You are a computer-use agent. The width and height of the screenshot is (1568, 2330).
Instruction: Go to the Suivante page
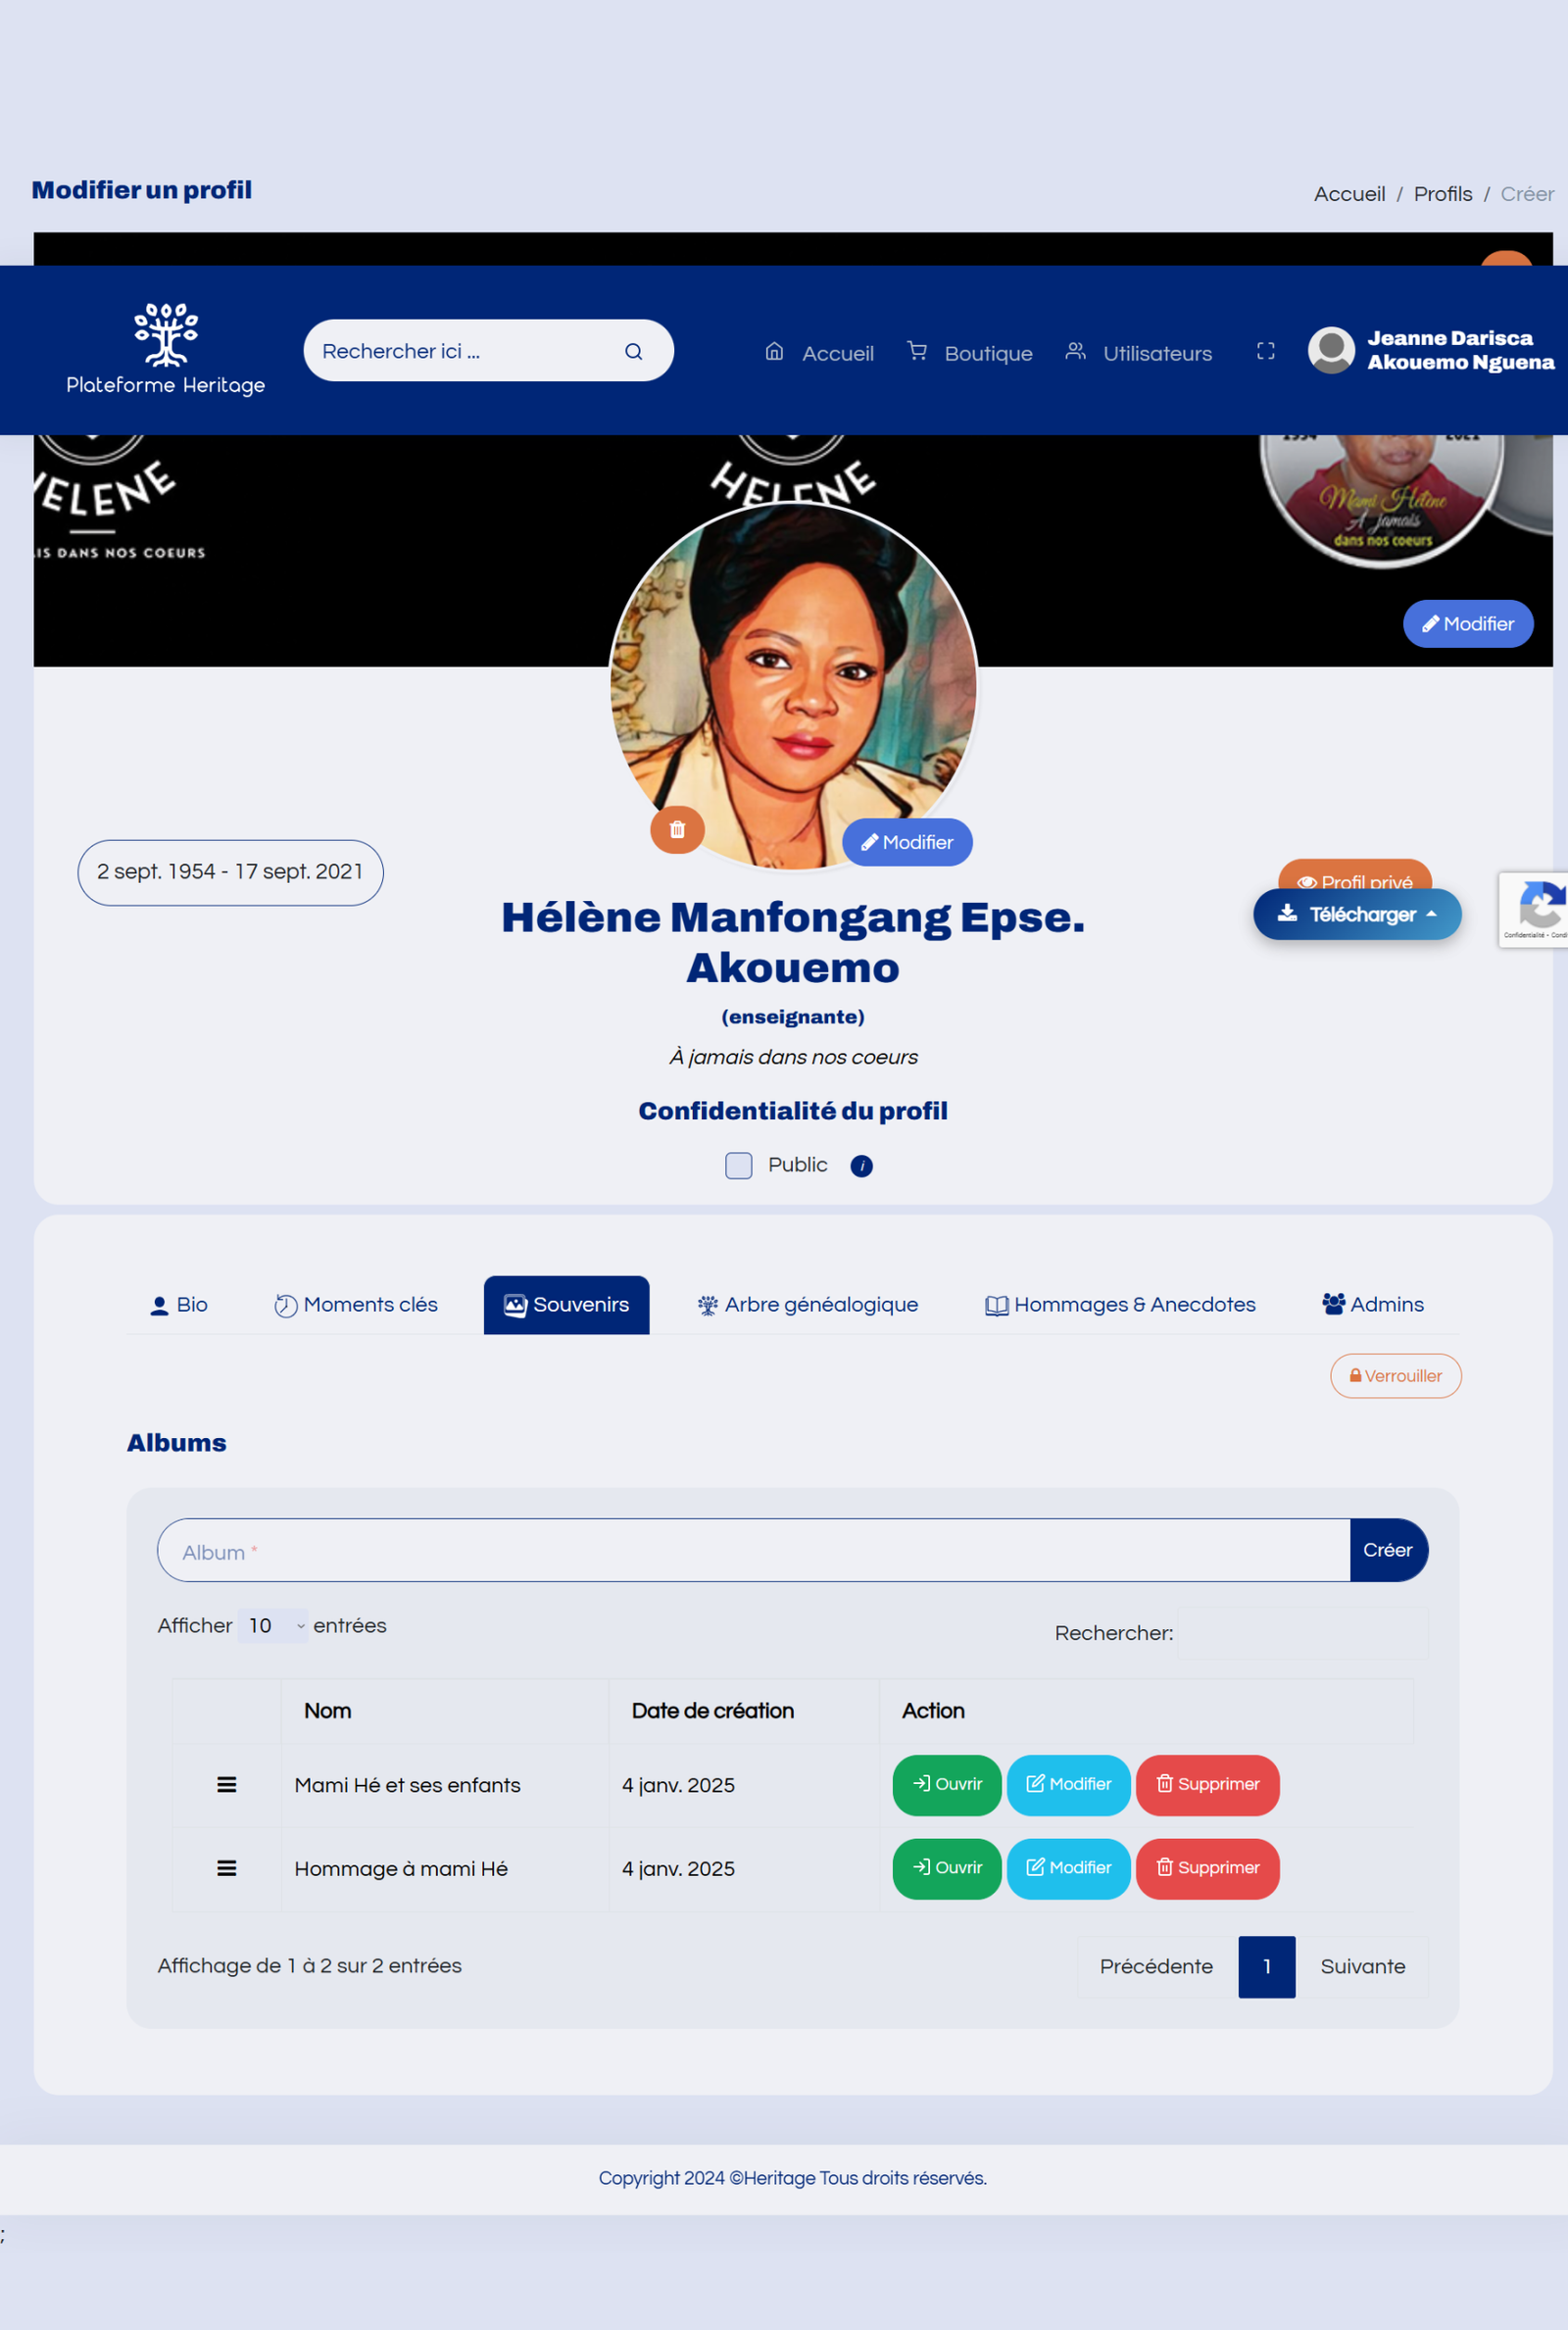click(x=1362, y=1966)
